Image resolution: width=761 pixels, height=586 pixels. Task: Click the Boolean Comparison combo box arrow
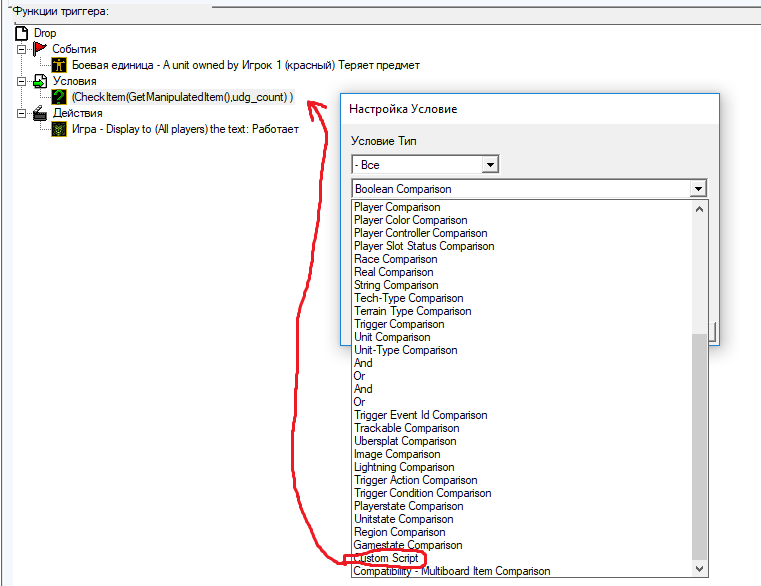point(698,188)
